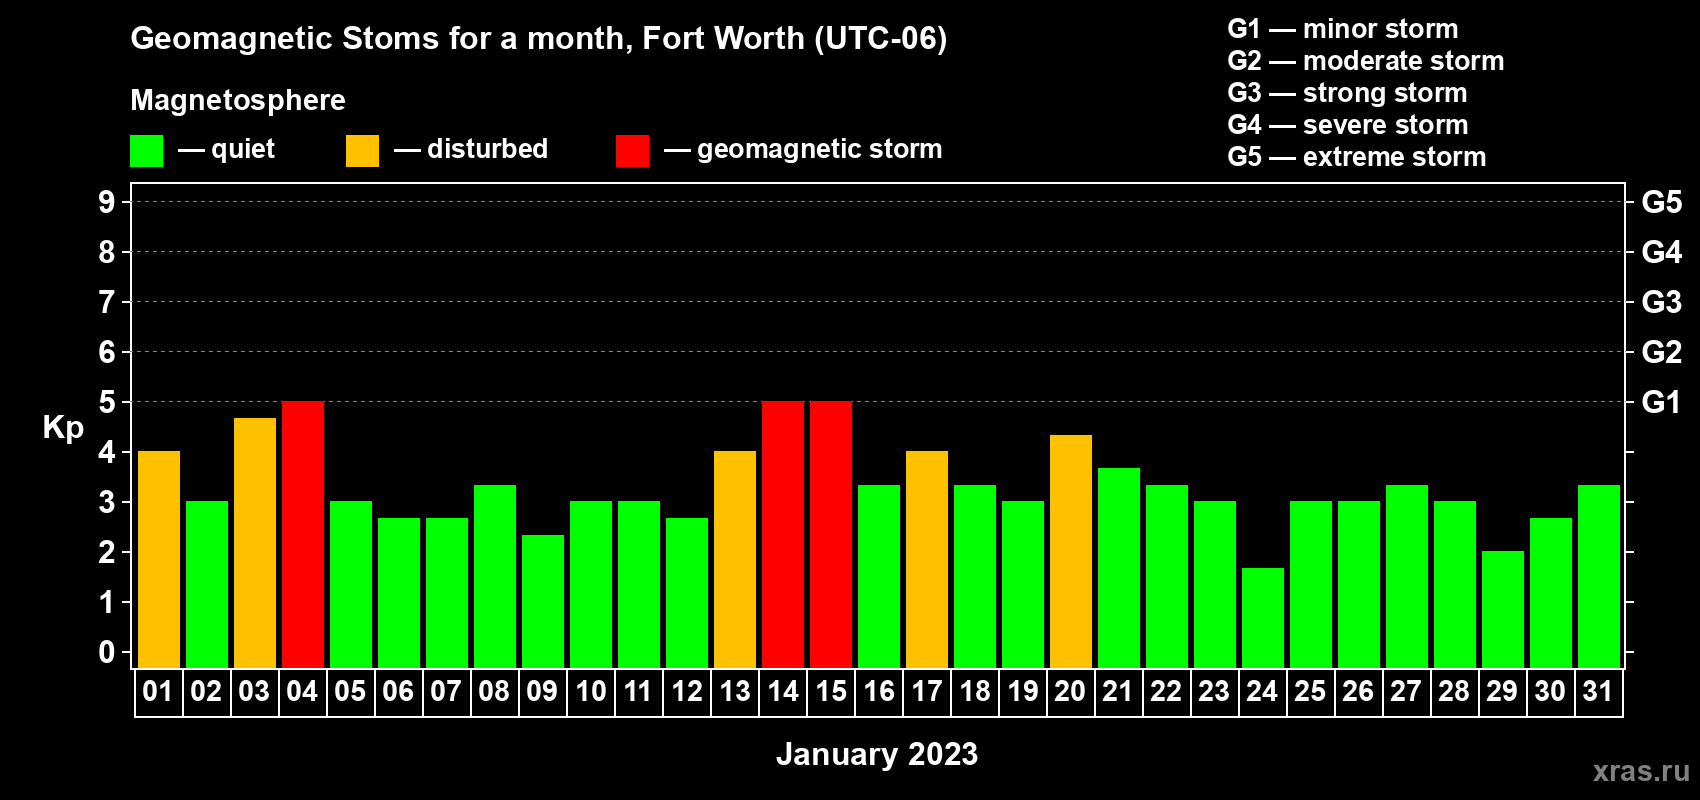This screenshot has width=1700, height=800.
Task: Click the green bar for day 29
Action: [1503, 609]
